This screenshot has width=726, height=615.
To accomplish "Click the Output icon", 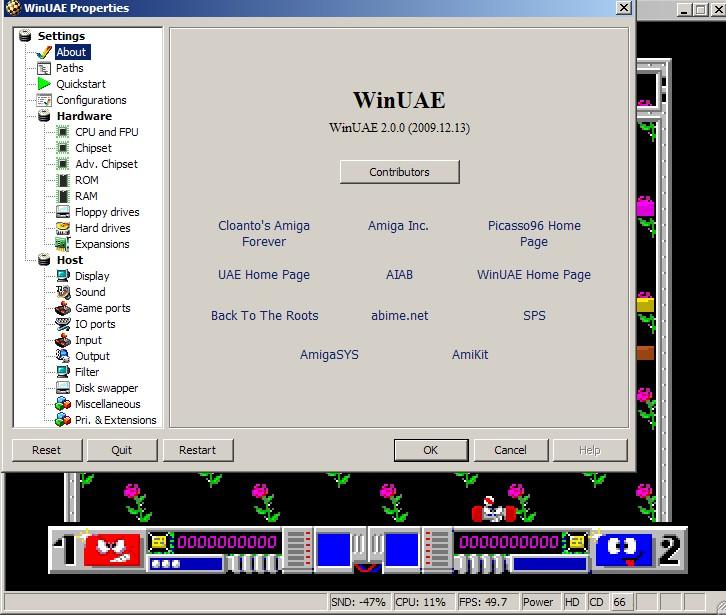I will click(x=63, y=356).
